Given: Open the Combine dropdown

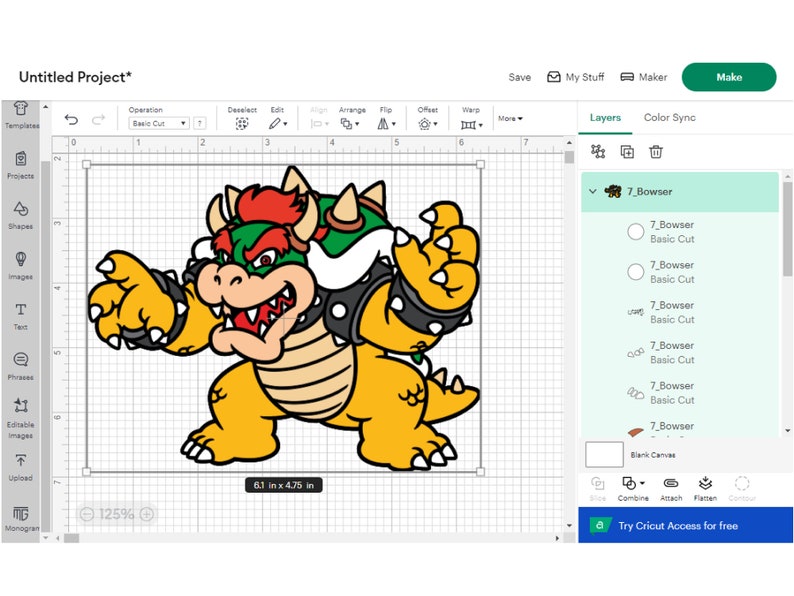Looking at the screenshot, I should (633, 489).
